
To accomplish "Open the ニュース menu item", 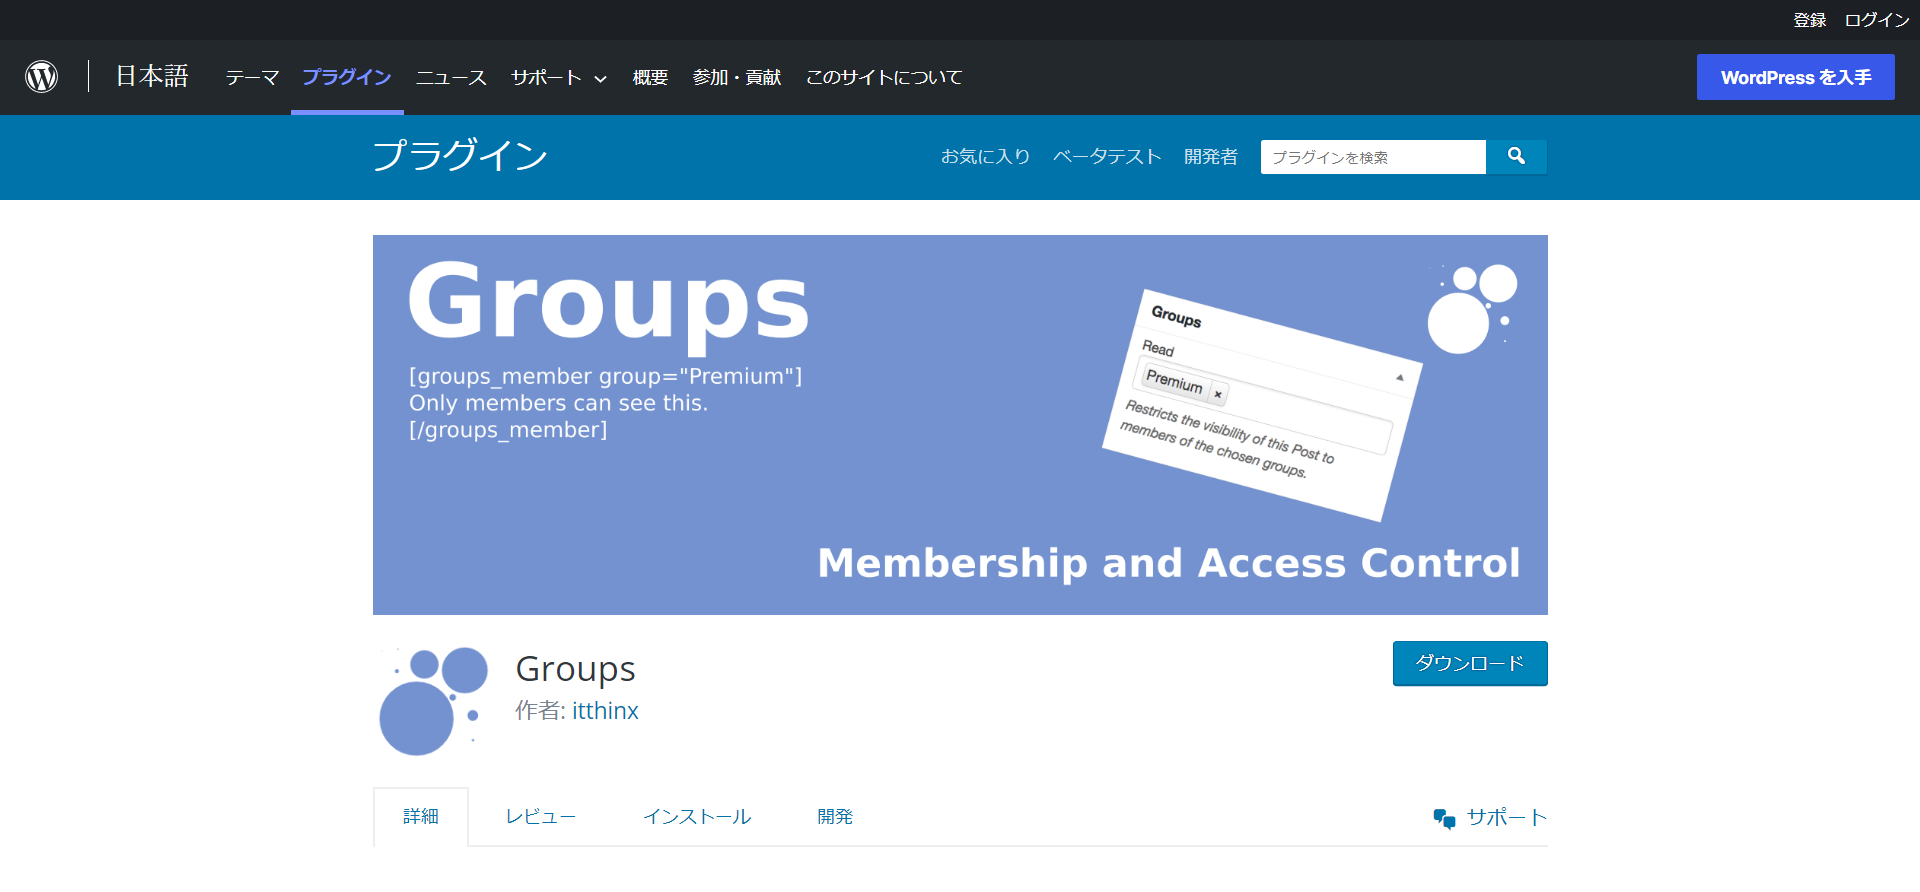I will click(451, 77).
